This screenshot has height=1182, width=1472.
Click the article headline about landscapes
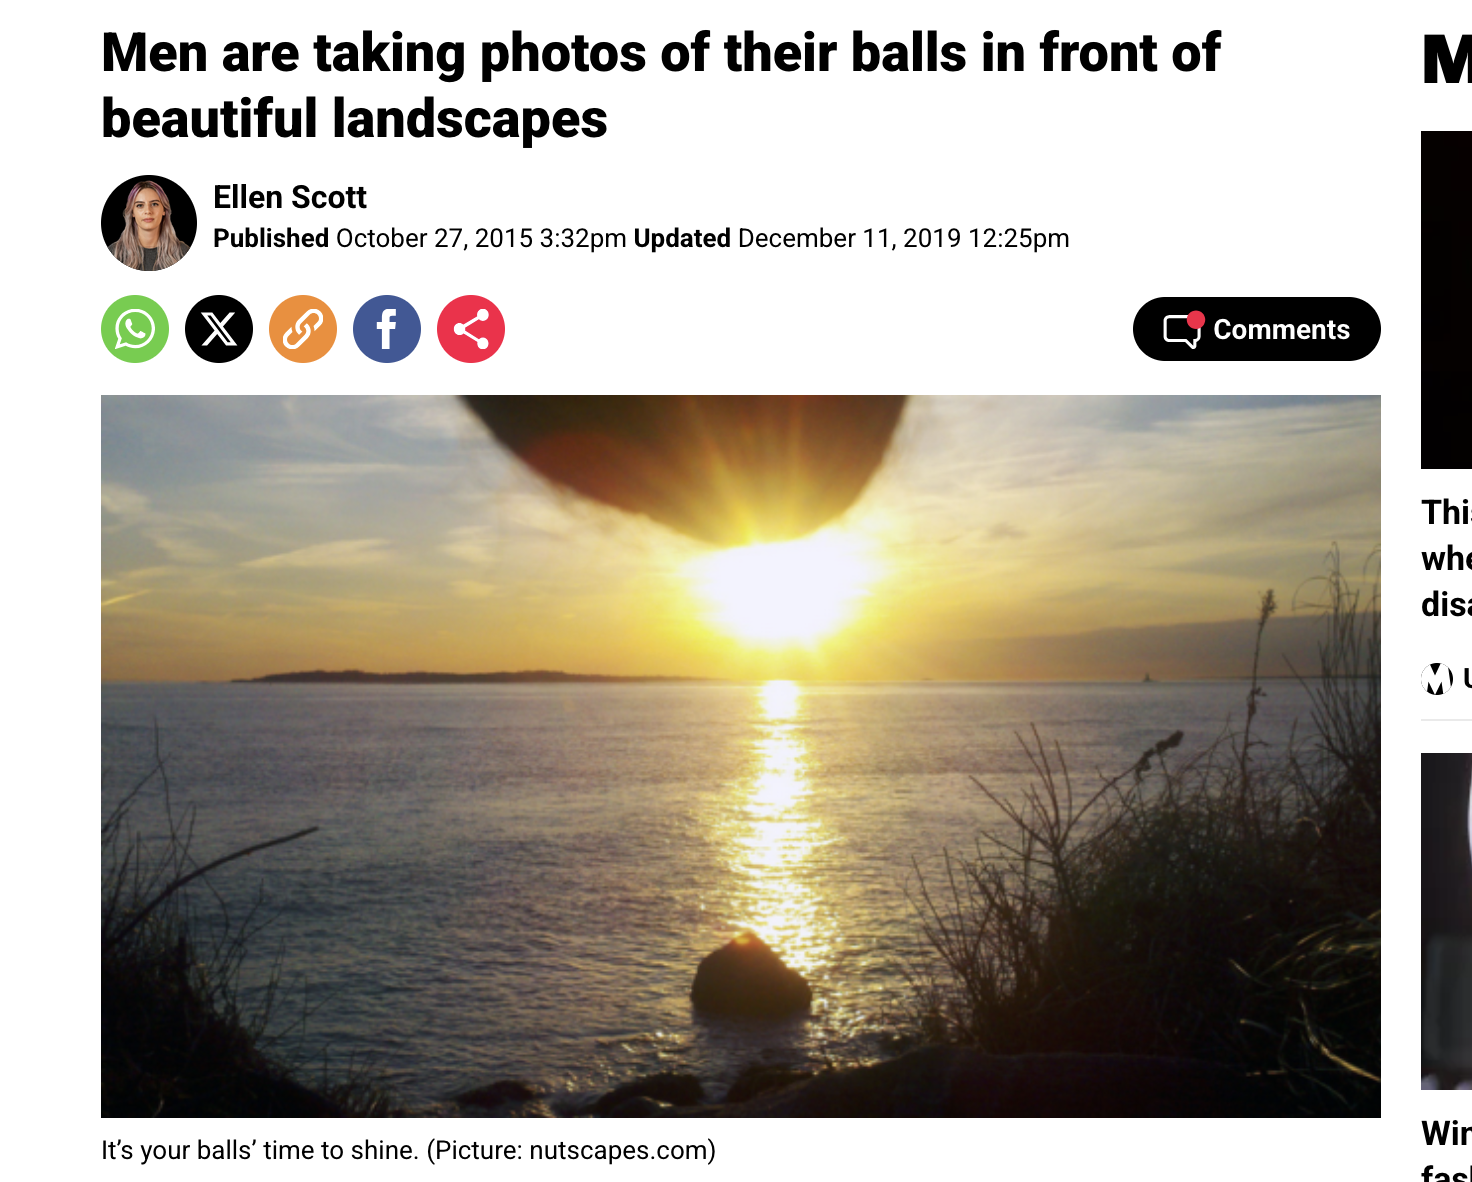point(661,86)
